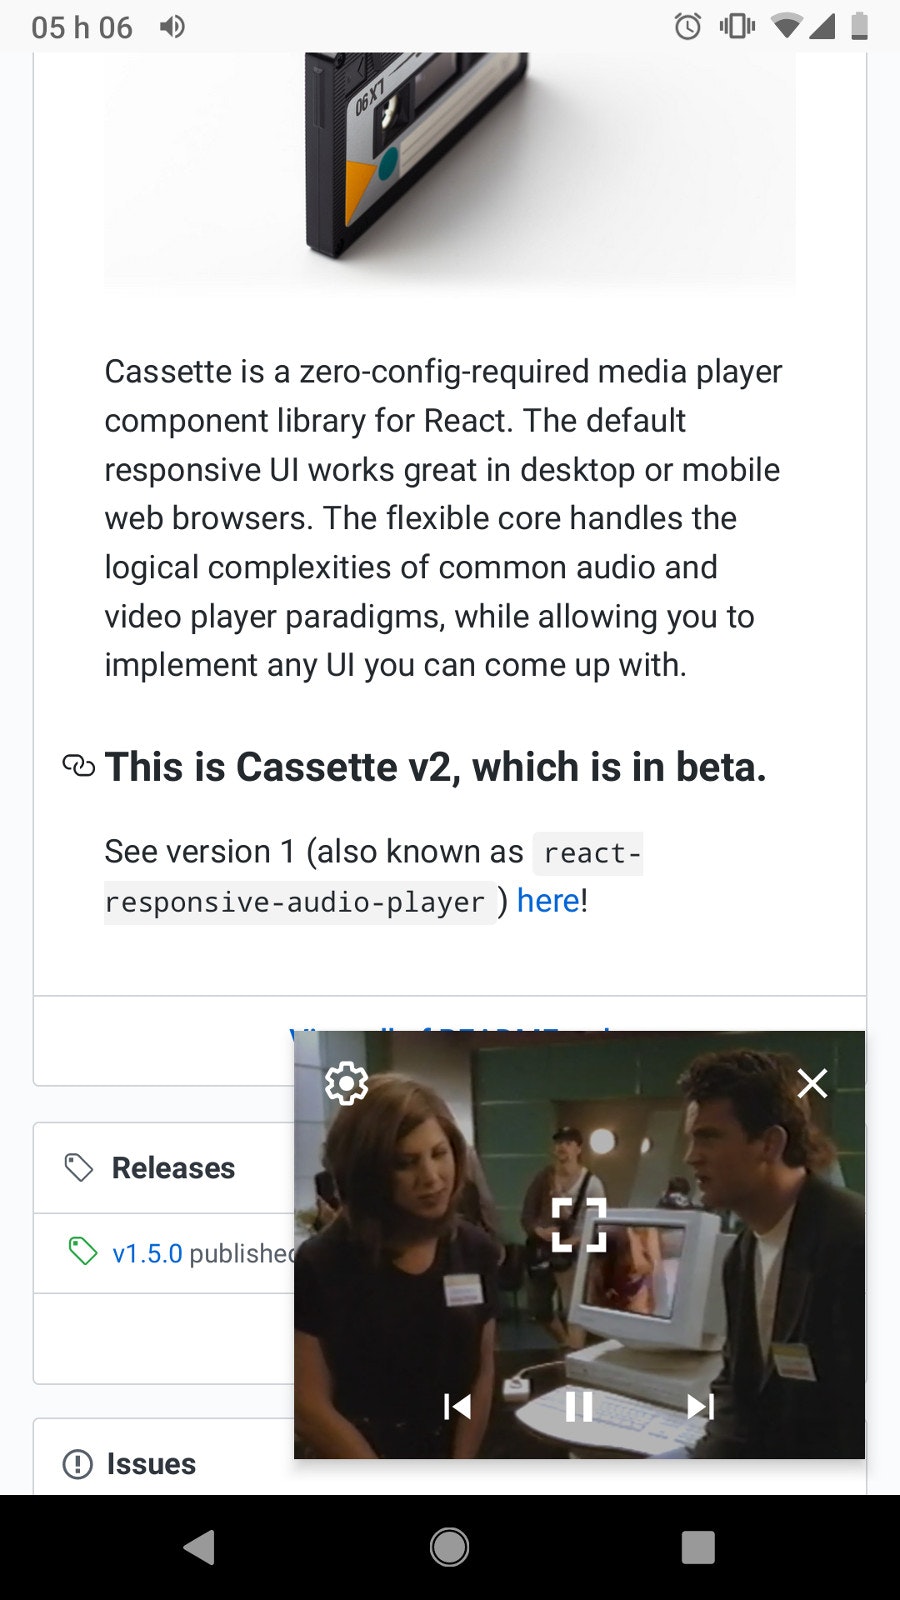The width and height of the screenshot is (900, 1600).
Task: Expand the Releases section
Action: coord(173,1167)
